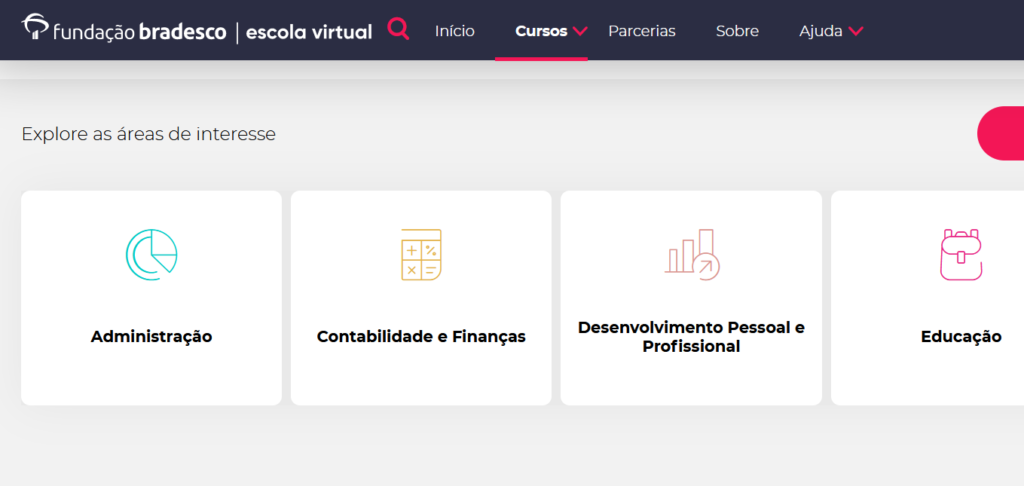Open the Educação category title
Viewport: 1024px width, 486px height.
pos(961,337)
